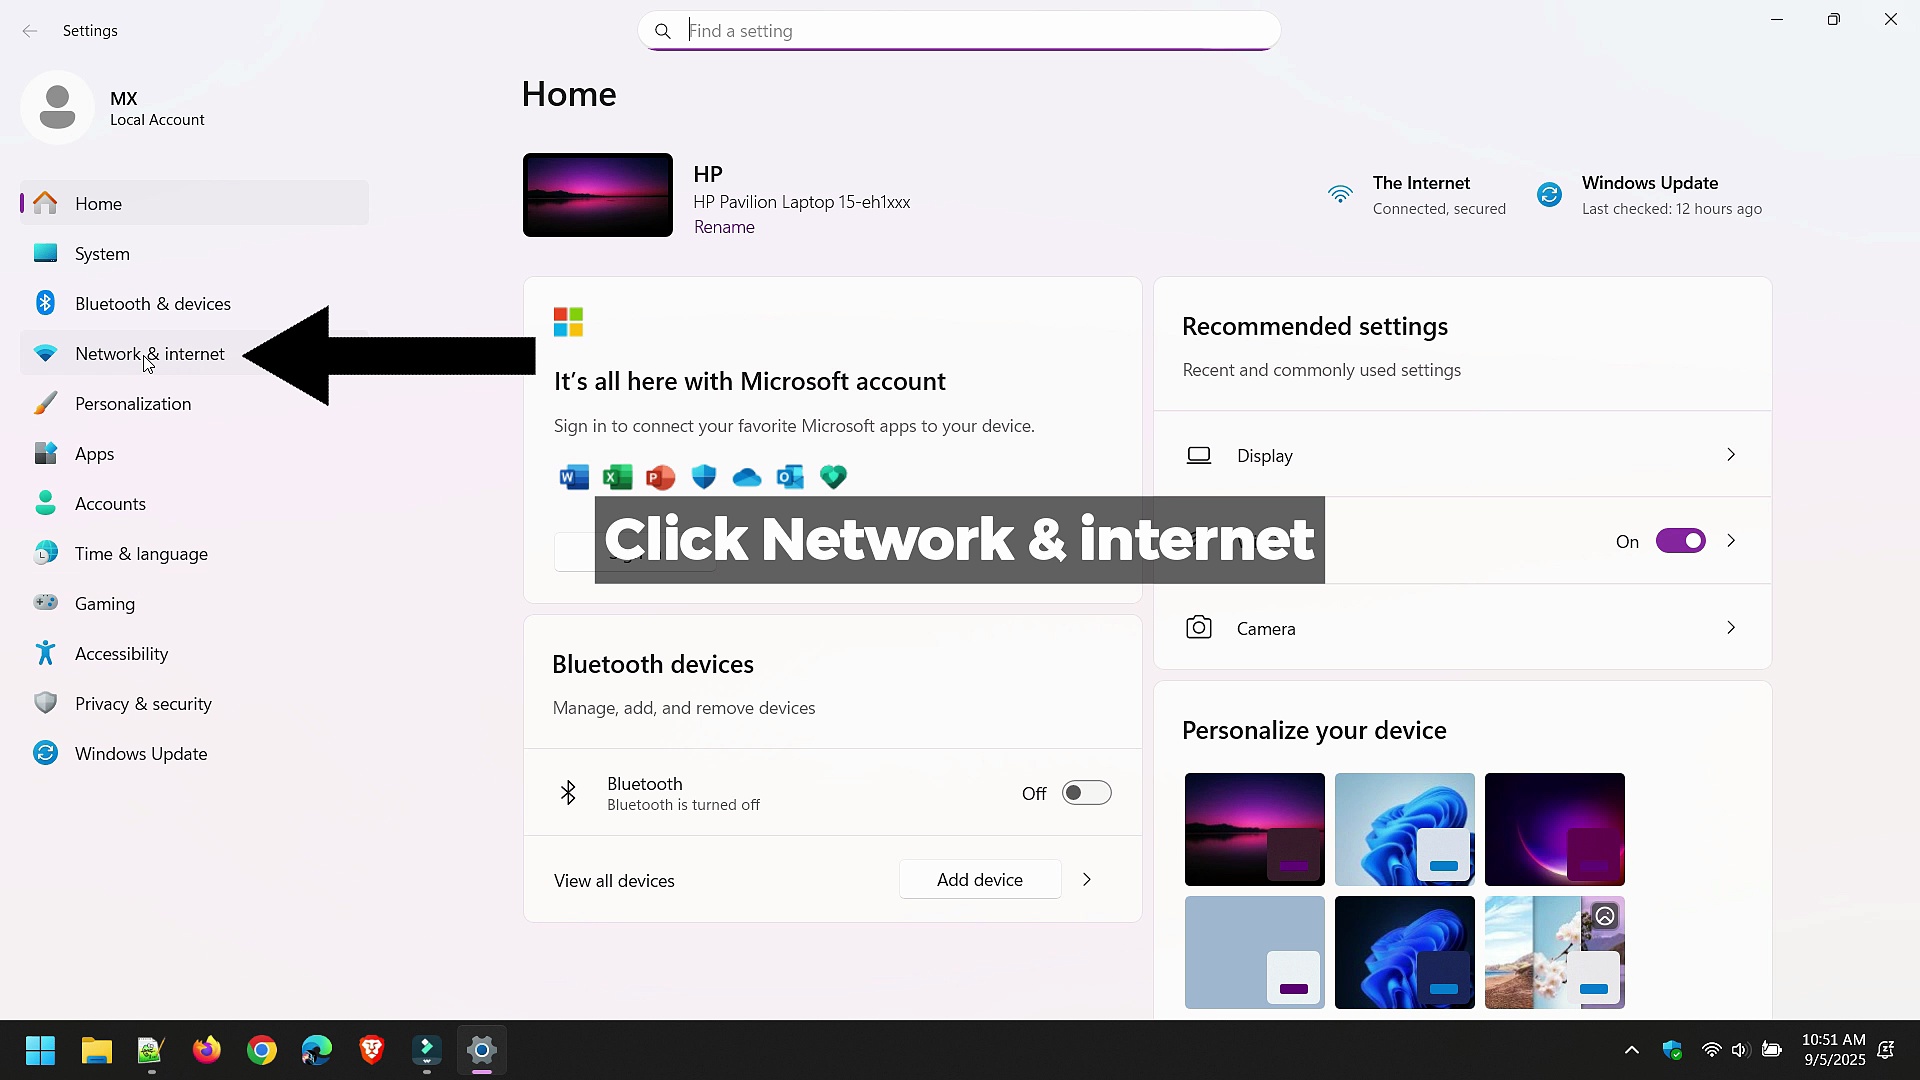Click the Defender shield icon in Microsoft card

pos(704,477)
